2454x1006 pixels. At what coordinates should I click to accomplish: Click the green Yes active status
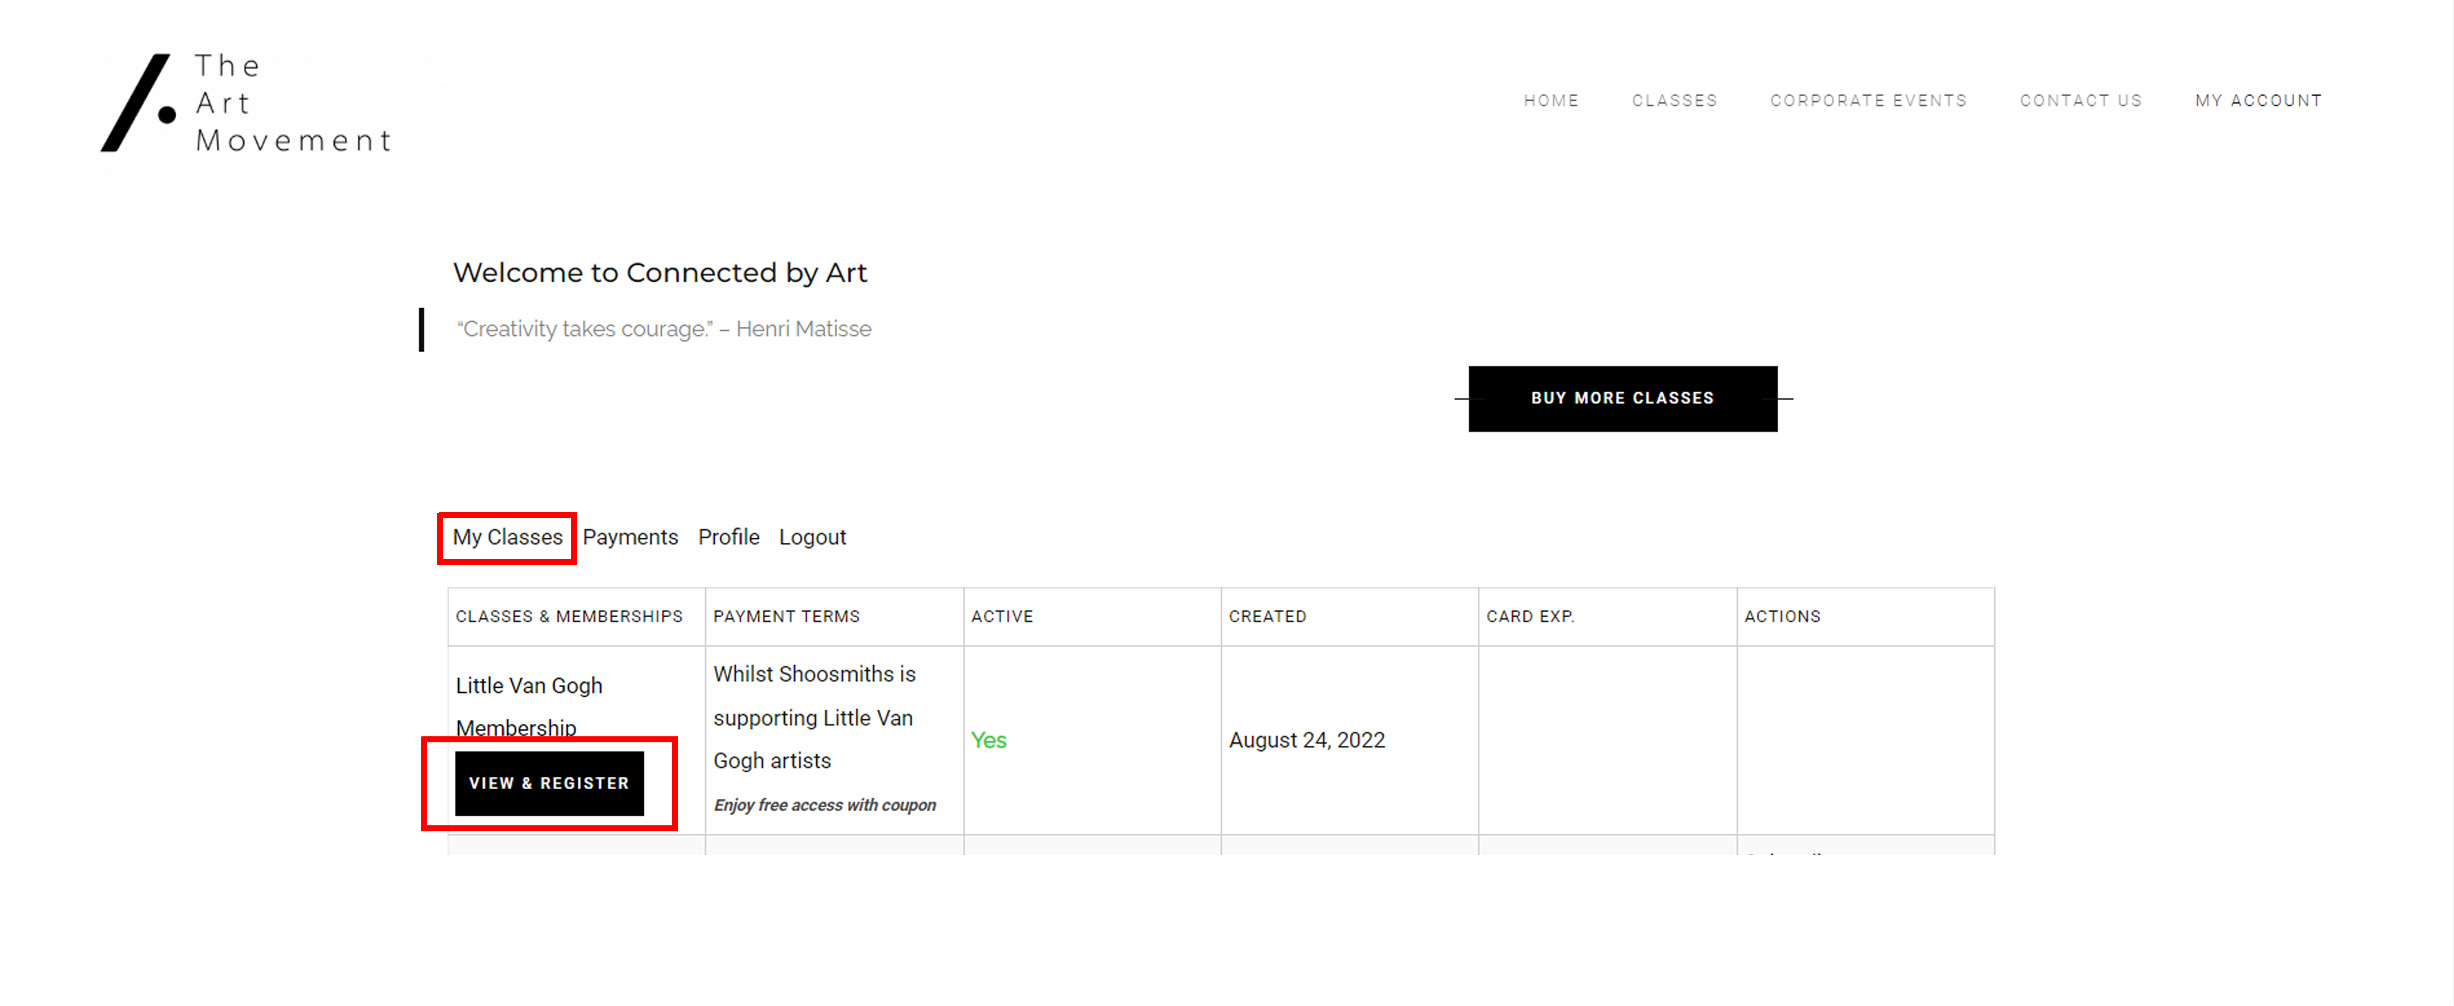tap(988, 741)
